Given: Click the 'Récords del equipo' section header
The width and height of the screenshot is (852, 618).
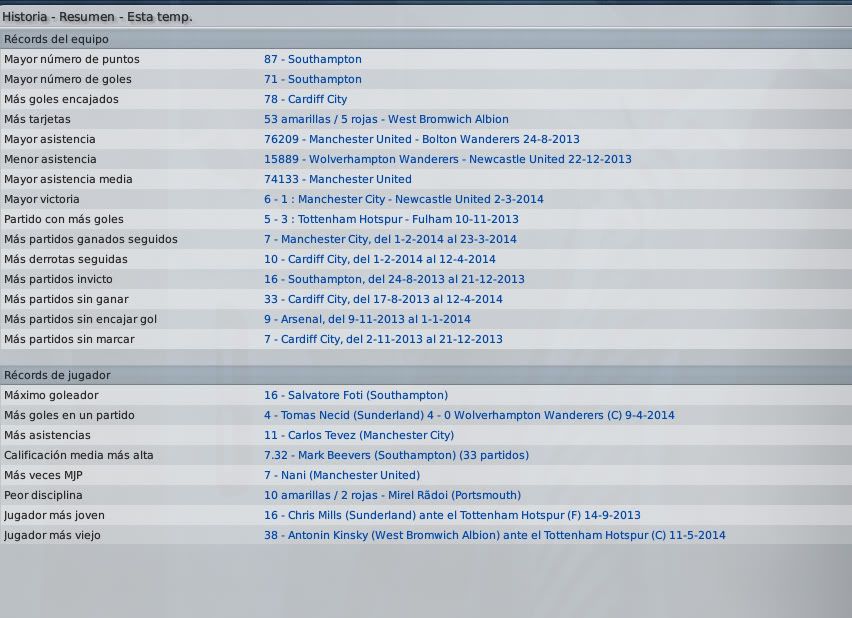Looking at the screenshot, I should click(426, 39).
